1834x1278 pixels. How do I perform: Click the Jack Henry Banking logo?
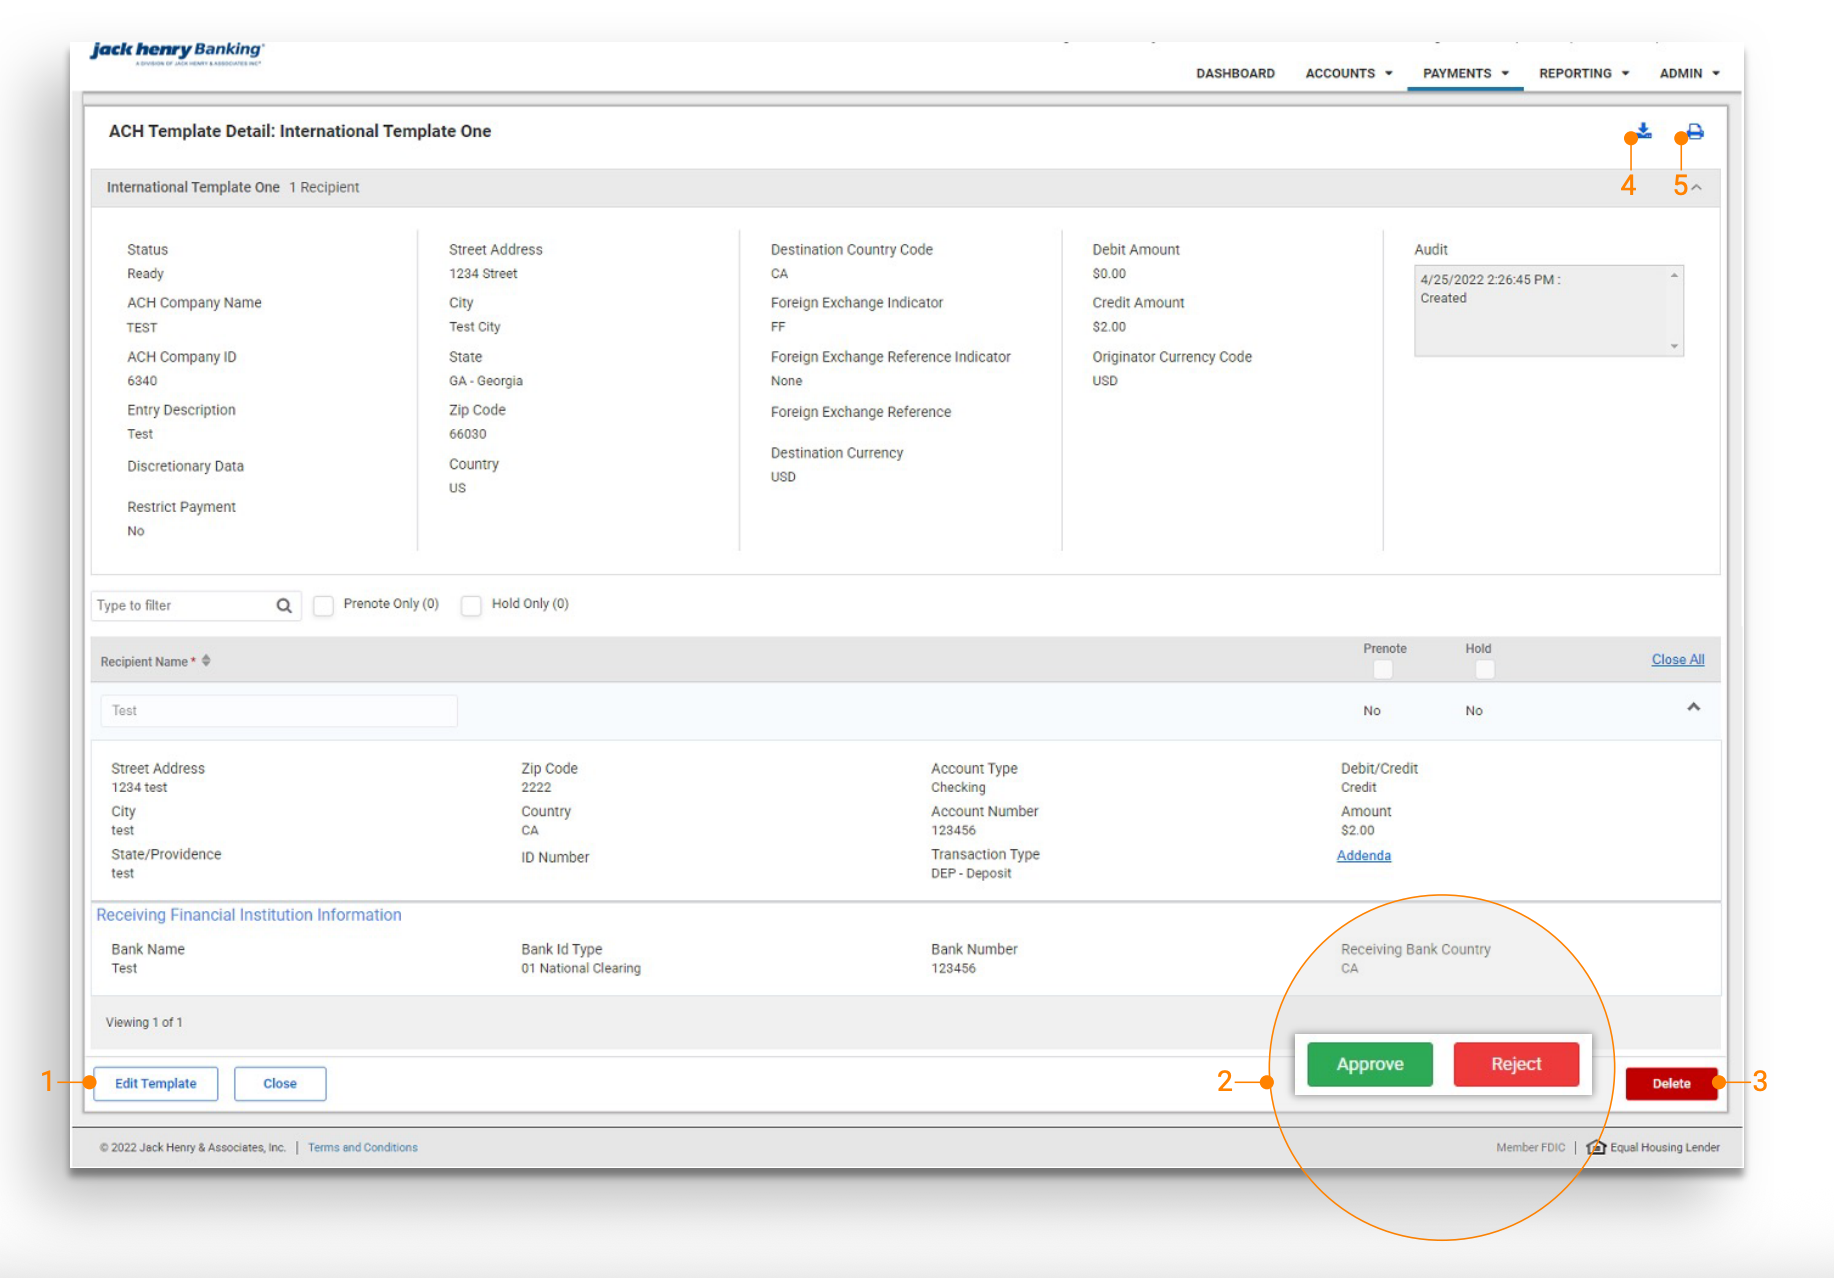click(x=177, y=53)
